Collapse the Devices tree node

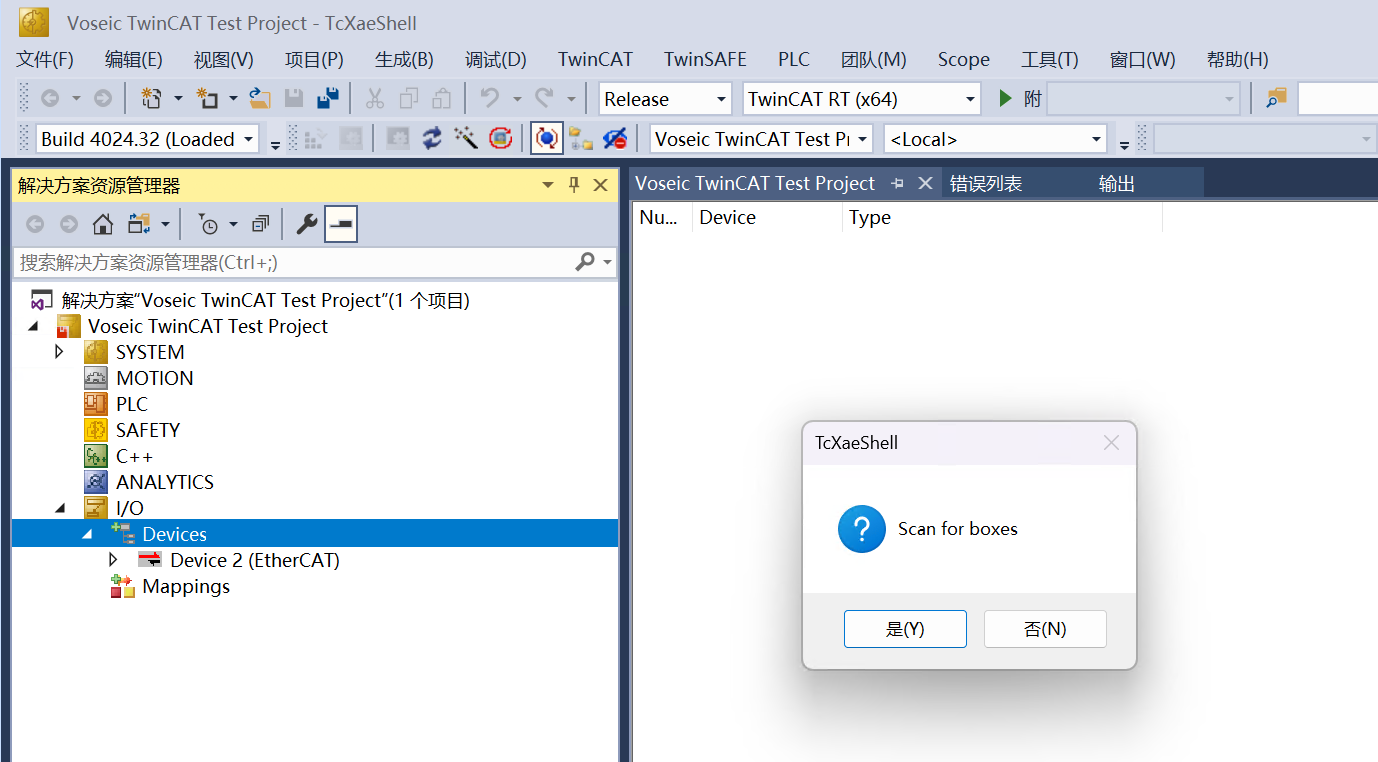[87, 534]
